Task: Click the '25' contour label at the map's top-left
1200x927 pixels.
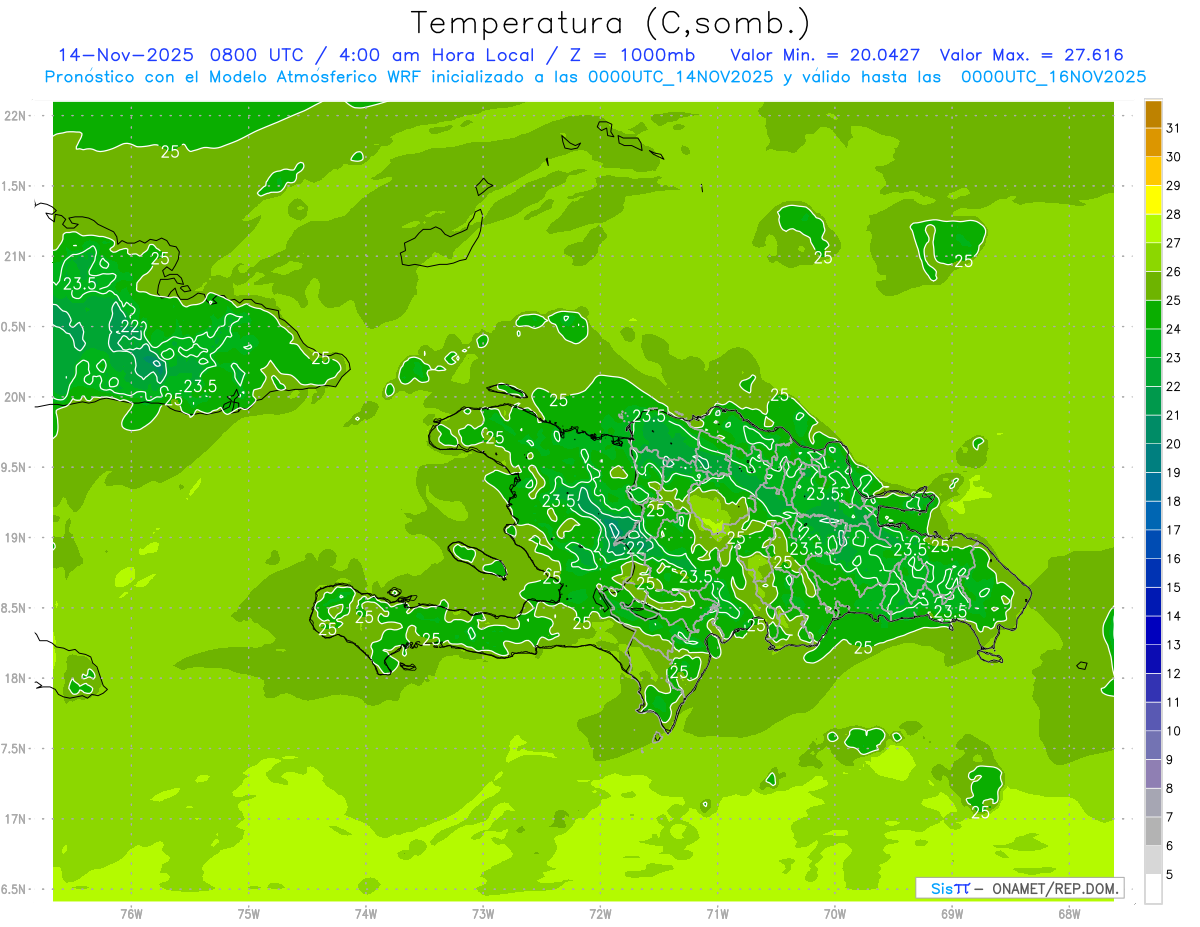Action: click(x=171, y=152)
